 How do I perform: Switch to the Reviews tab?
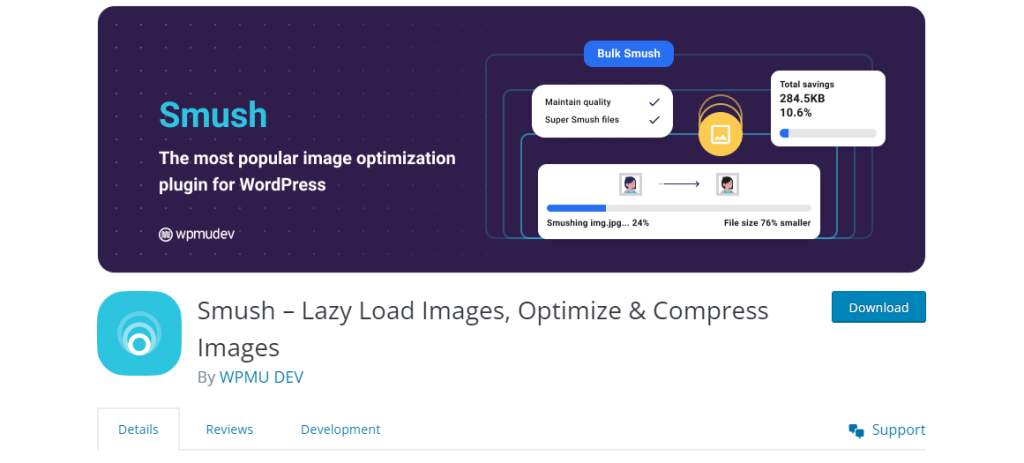coord(229,430)
